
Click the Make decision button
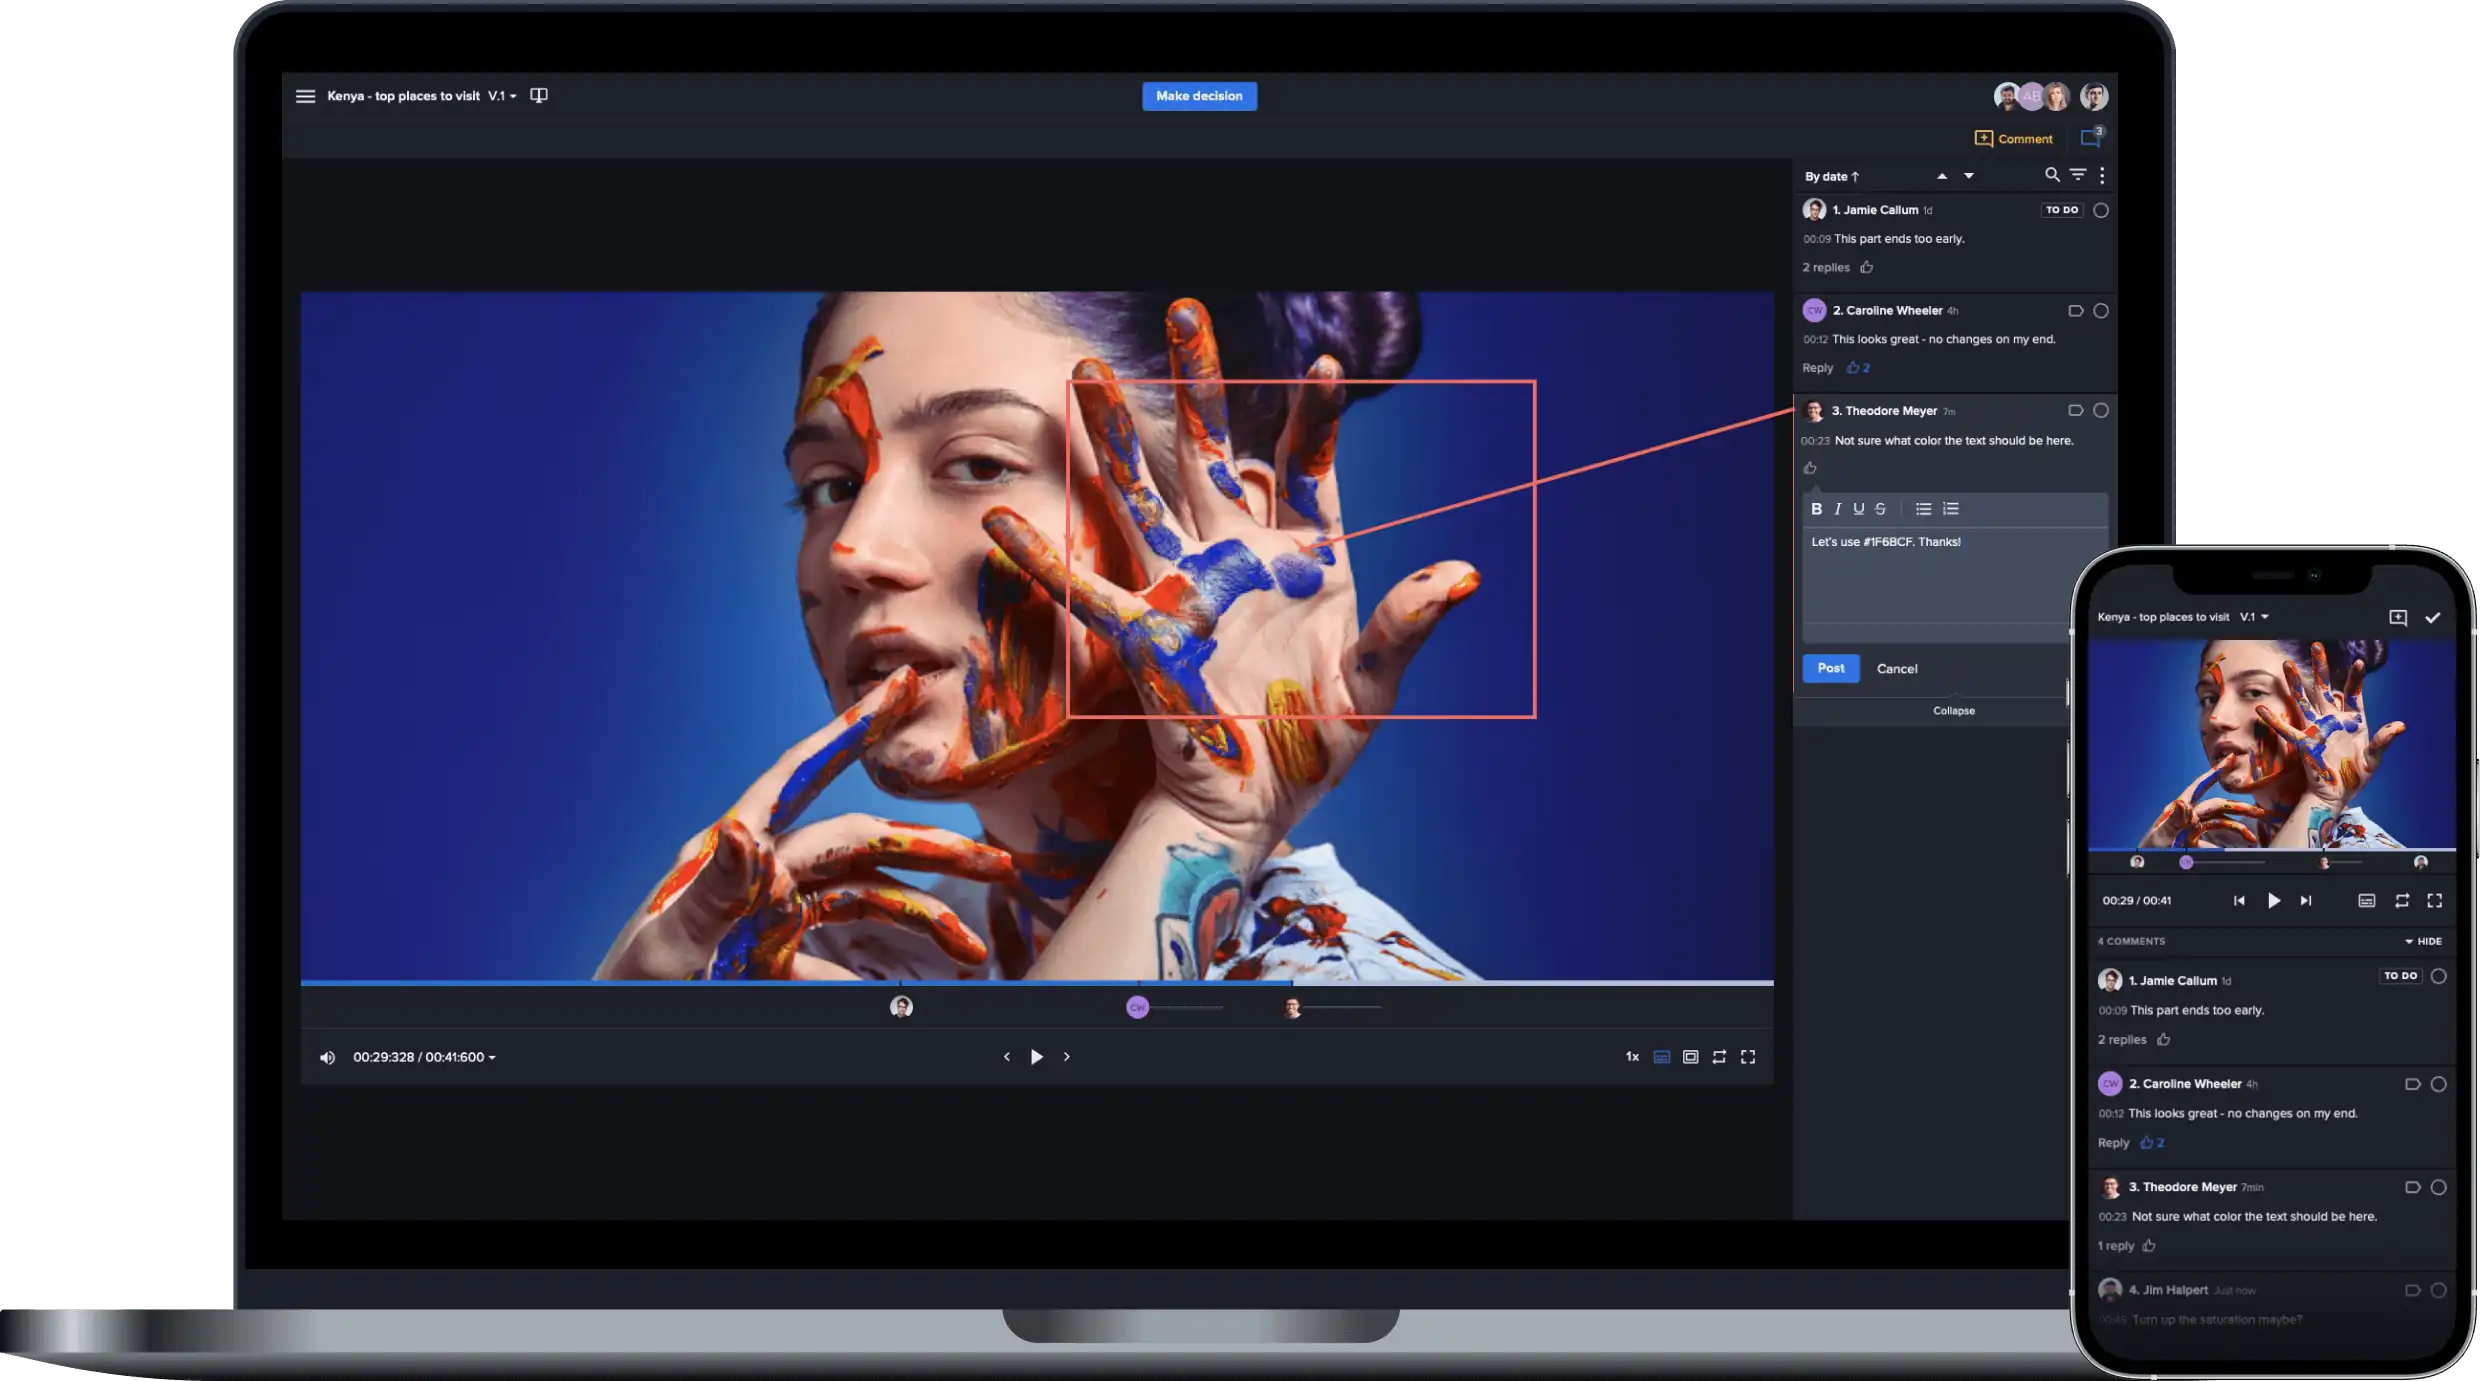[x=1199, y=96]
